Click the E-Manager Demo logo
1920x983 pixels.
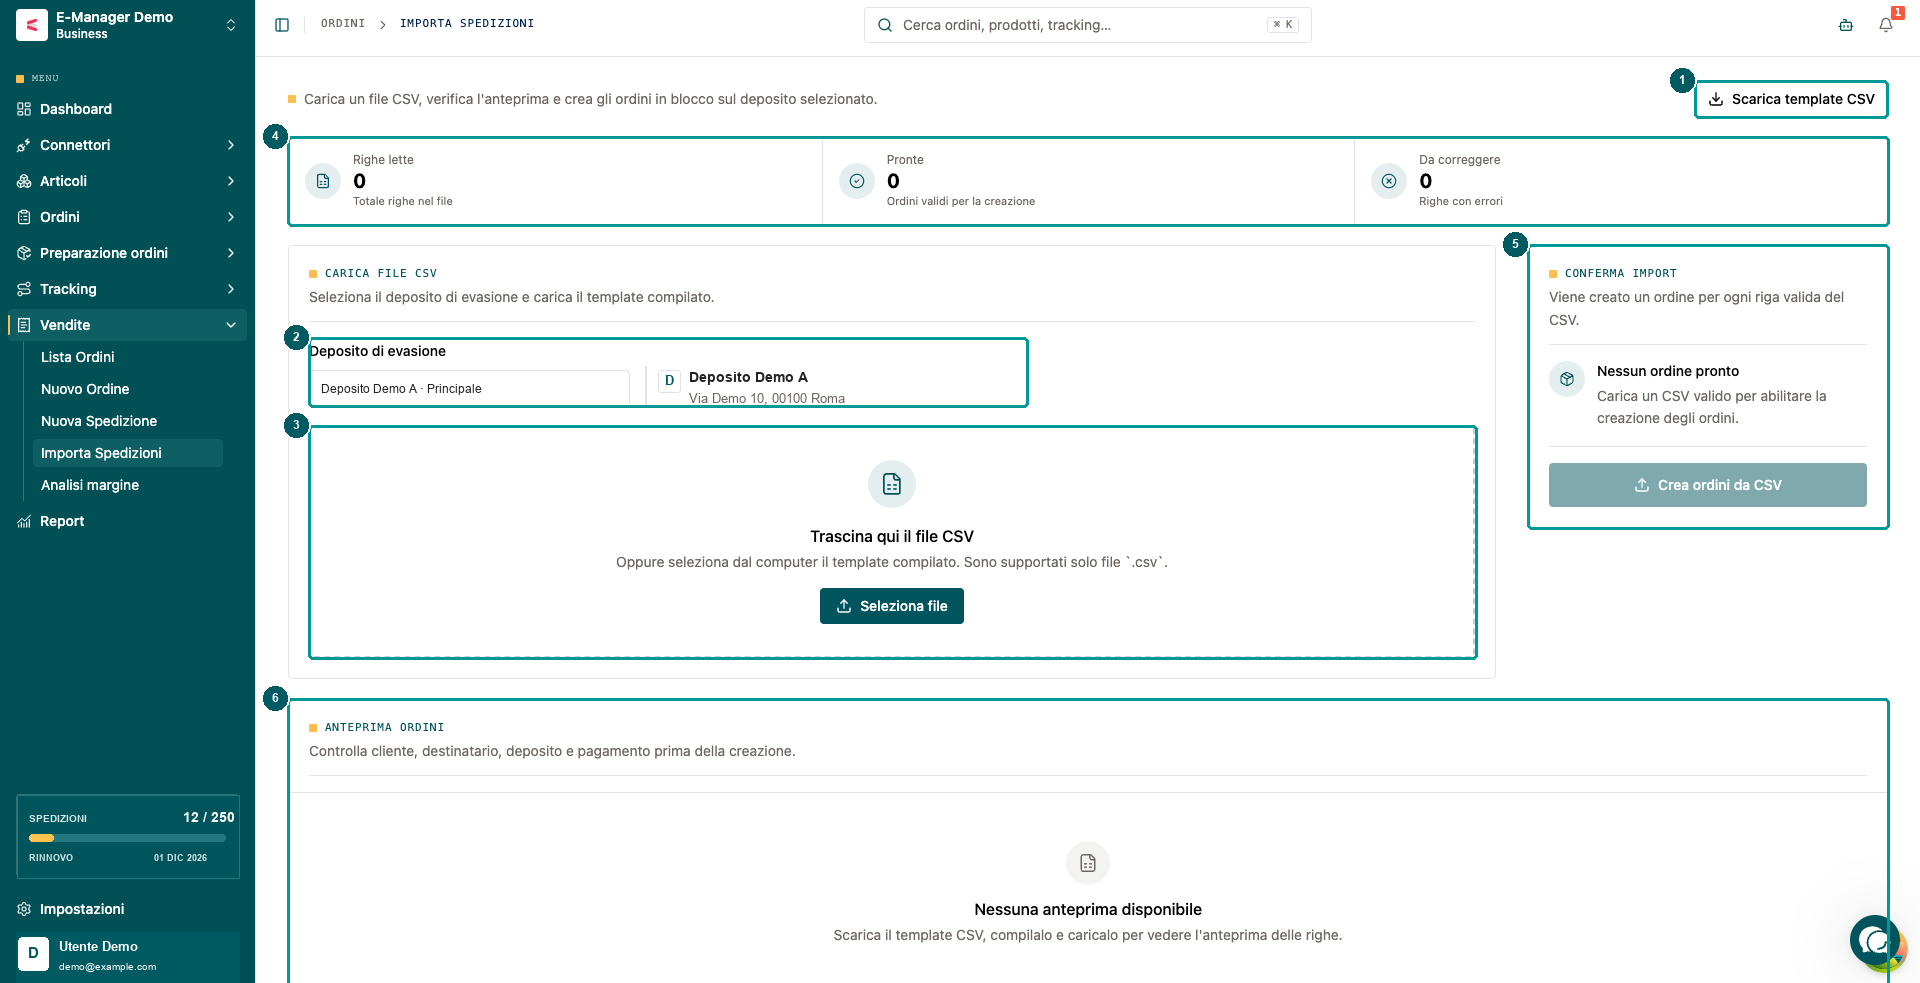(32, 25)
